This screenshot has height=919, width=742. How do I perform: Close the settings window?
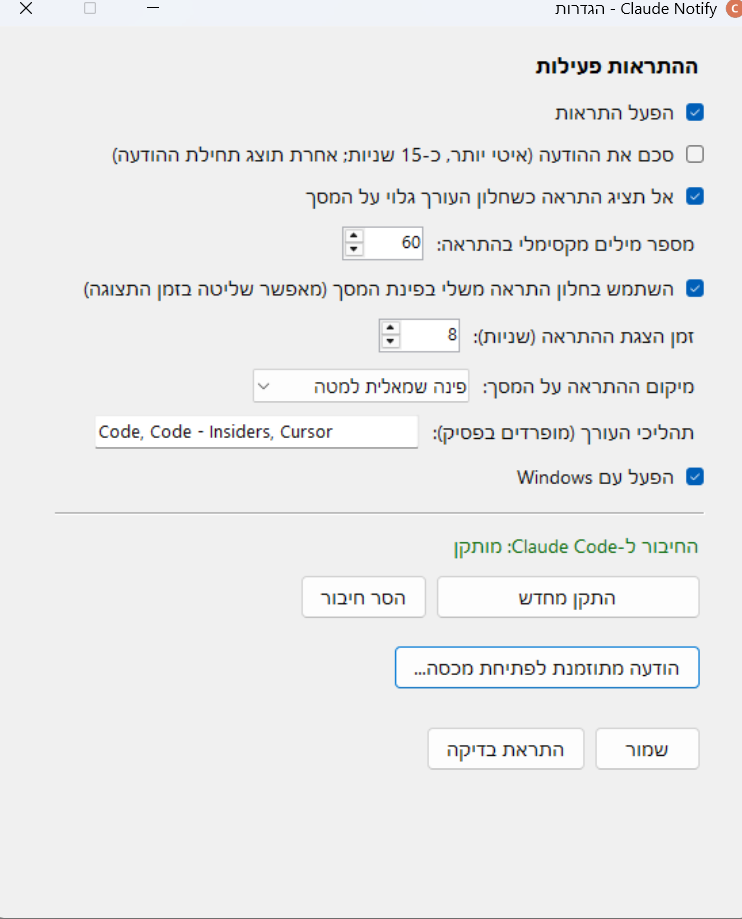click(26, 8)
